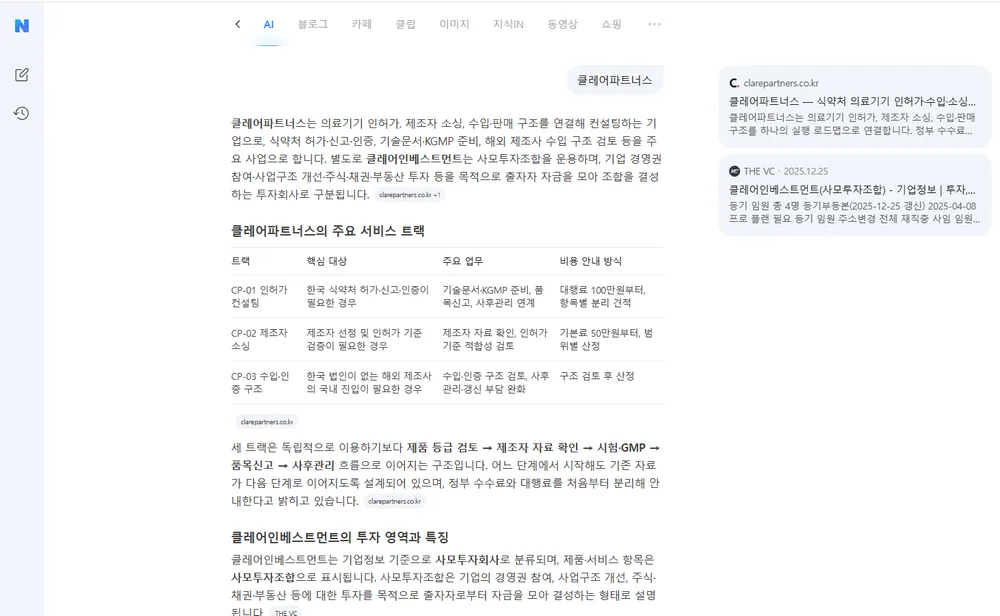Click the clarepartners C favicon icon
The width and height of the screenshot is (1000, 616).
point(734,83)
